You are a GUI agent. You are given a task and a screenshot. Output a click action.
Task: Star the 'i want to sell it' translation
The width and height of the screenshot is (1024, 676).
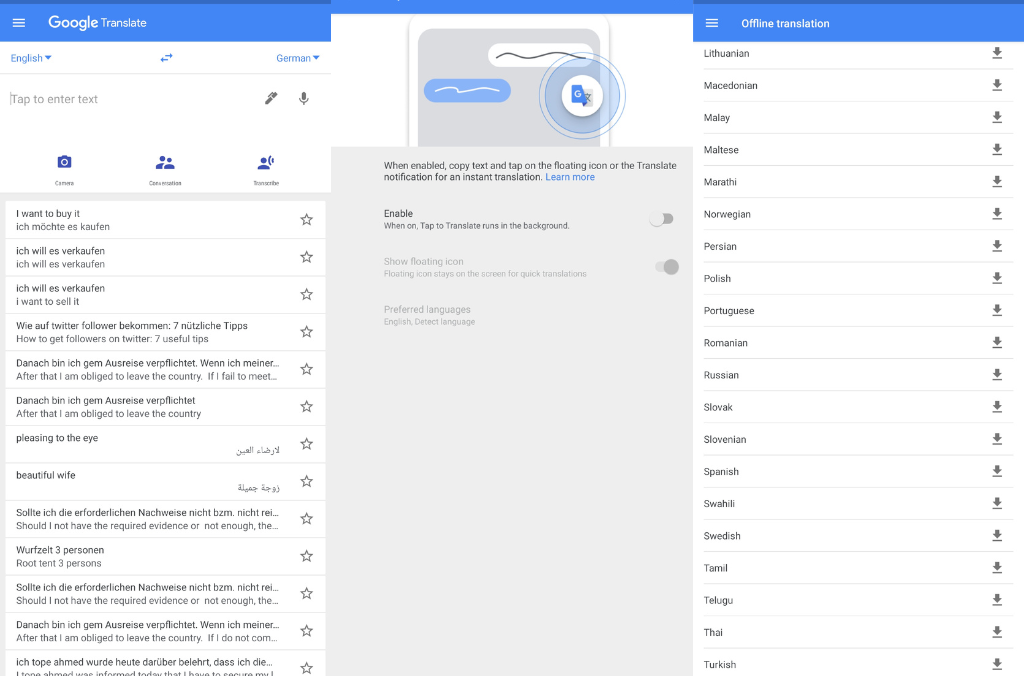(x=306, y=295)
